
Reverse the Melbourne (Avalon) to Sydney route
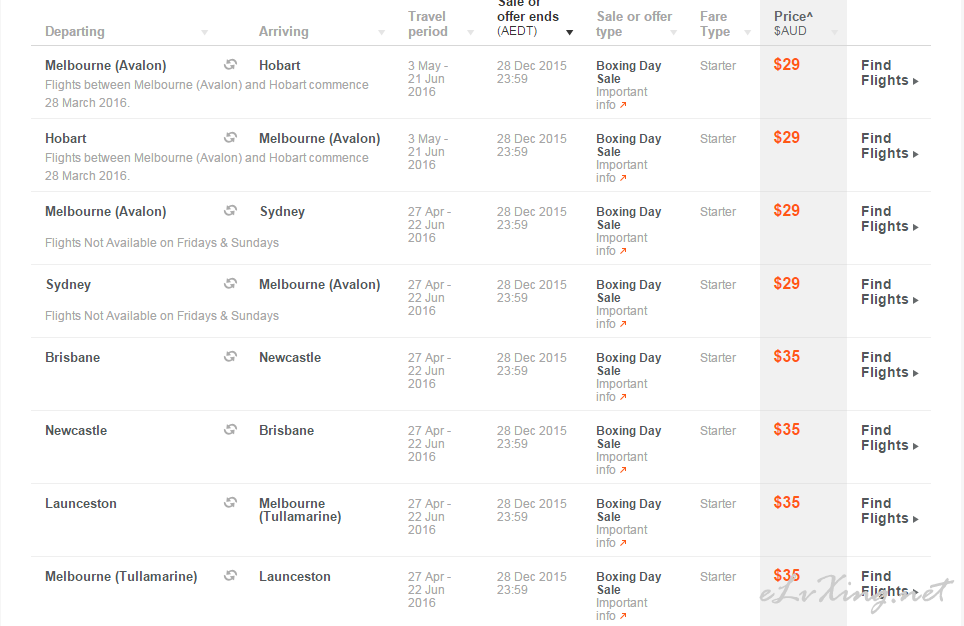point(231,211)
